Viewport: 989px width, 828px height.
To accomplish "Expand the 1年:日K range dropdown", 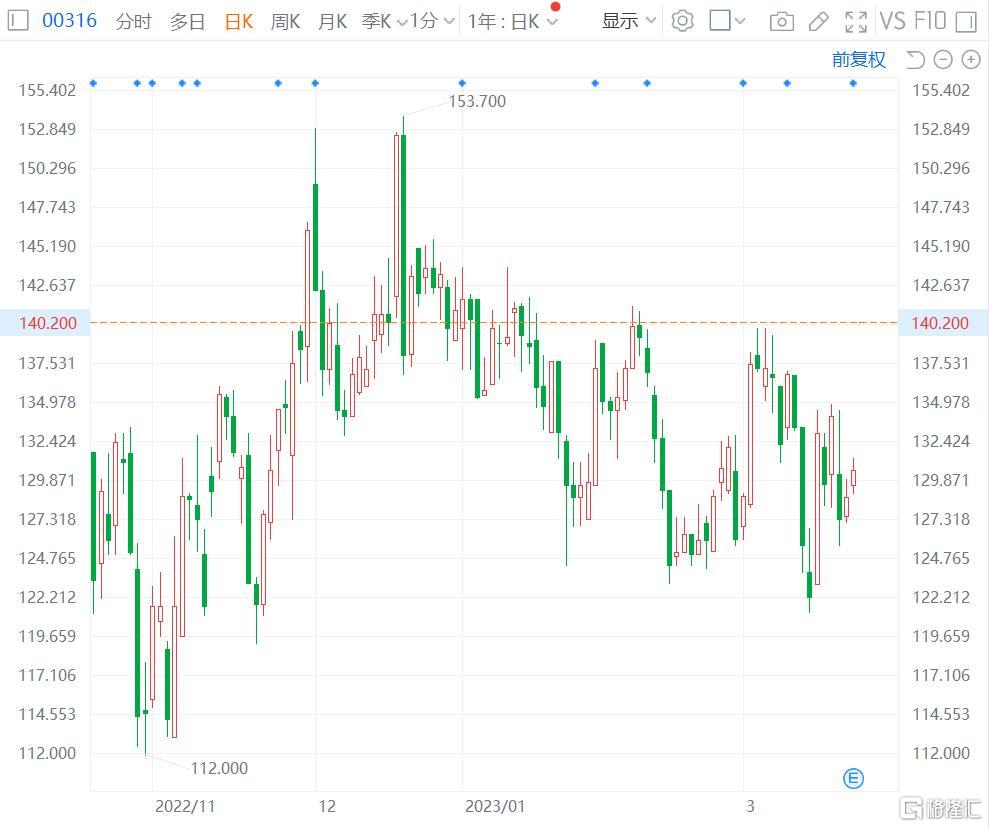I will [x=512, y=21].
